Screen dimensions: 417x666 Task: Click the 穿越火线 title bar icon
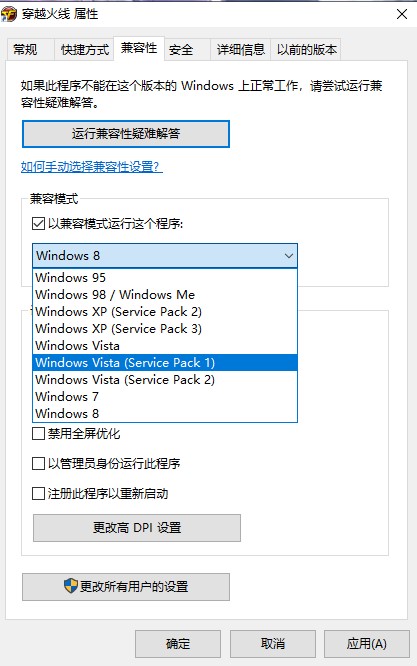tap(8, 14)
